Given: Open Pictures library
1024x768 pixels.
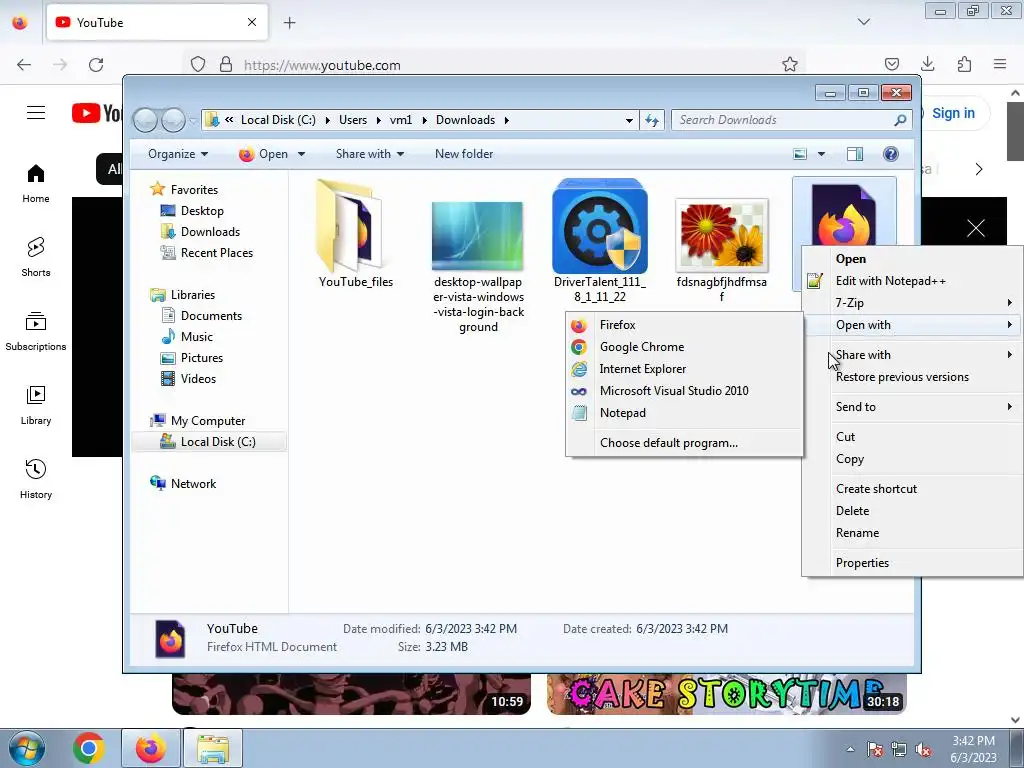Looking at the screenshot, I should tap(201, 358).
